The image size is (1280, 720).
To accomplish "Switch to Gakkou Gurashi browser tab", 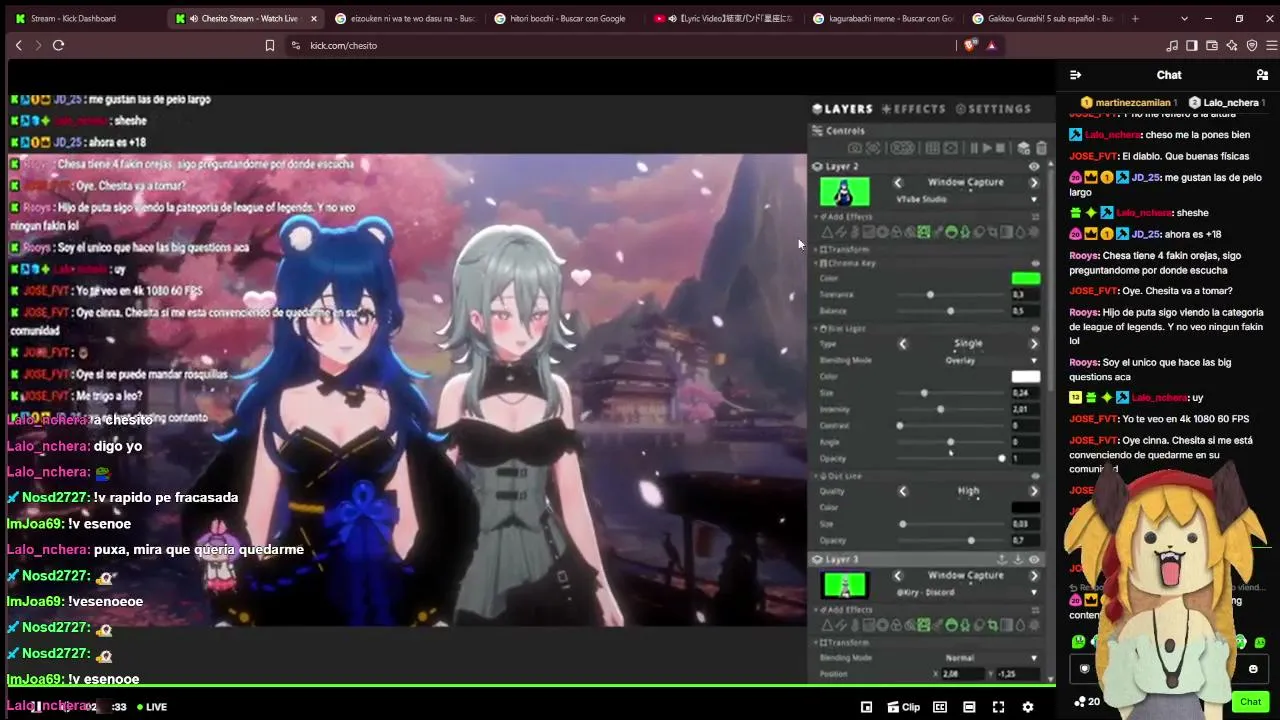I will (x=1042, y=18).
